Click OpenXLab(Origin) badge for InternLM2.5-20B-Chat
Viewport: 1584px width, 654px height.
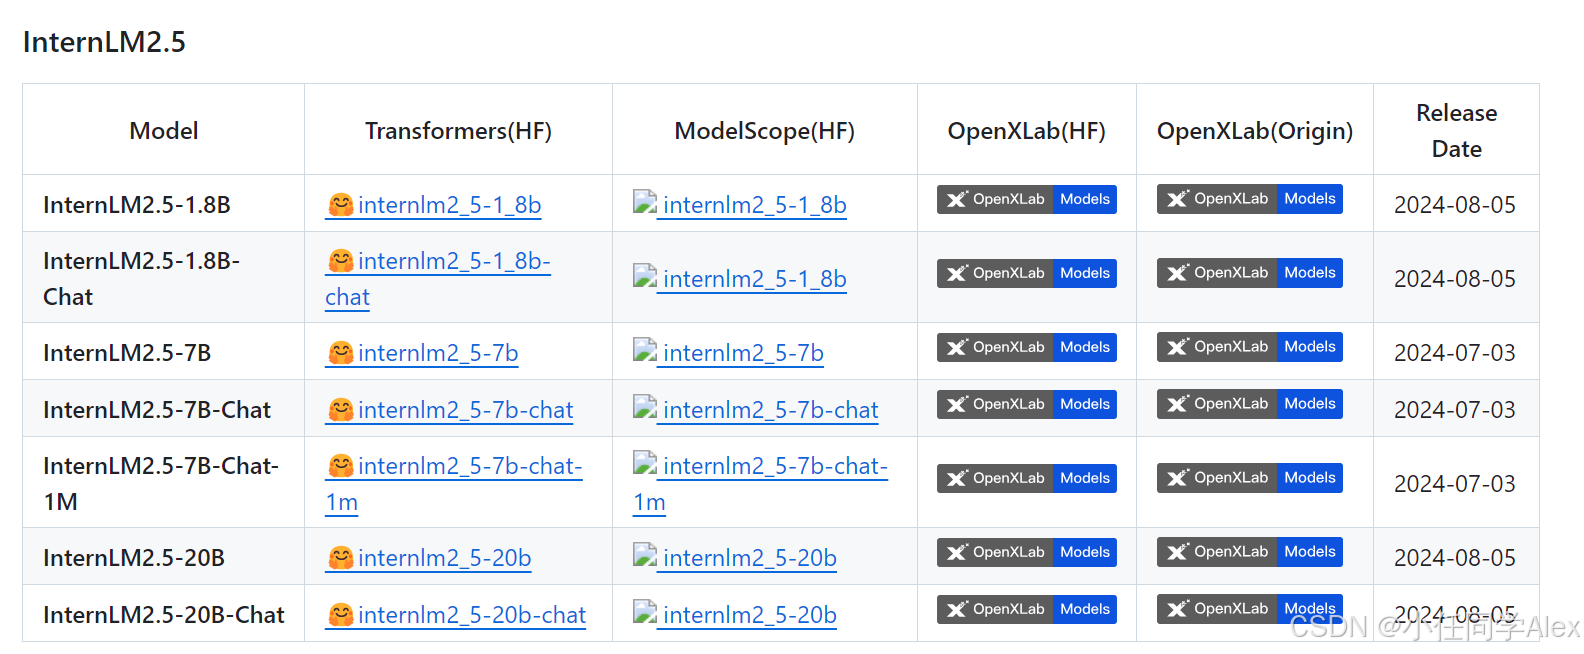point(1250,609)
